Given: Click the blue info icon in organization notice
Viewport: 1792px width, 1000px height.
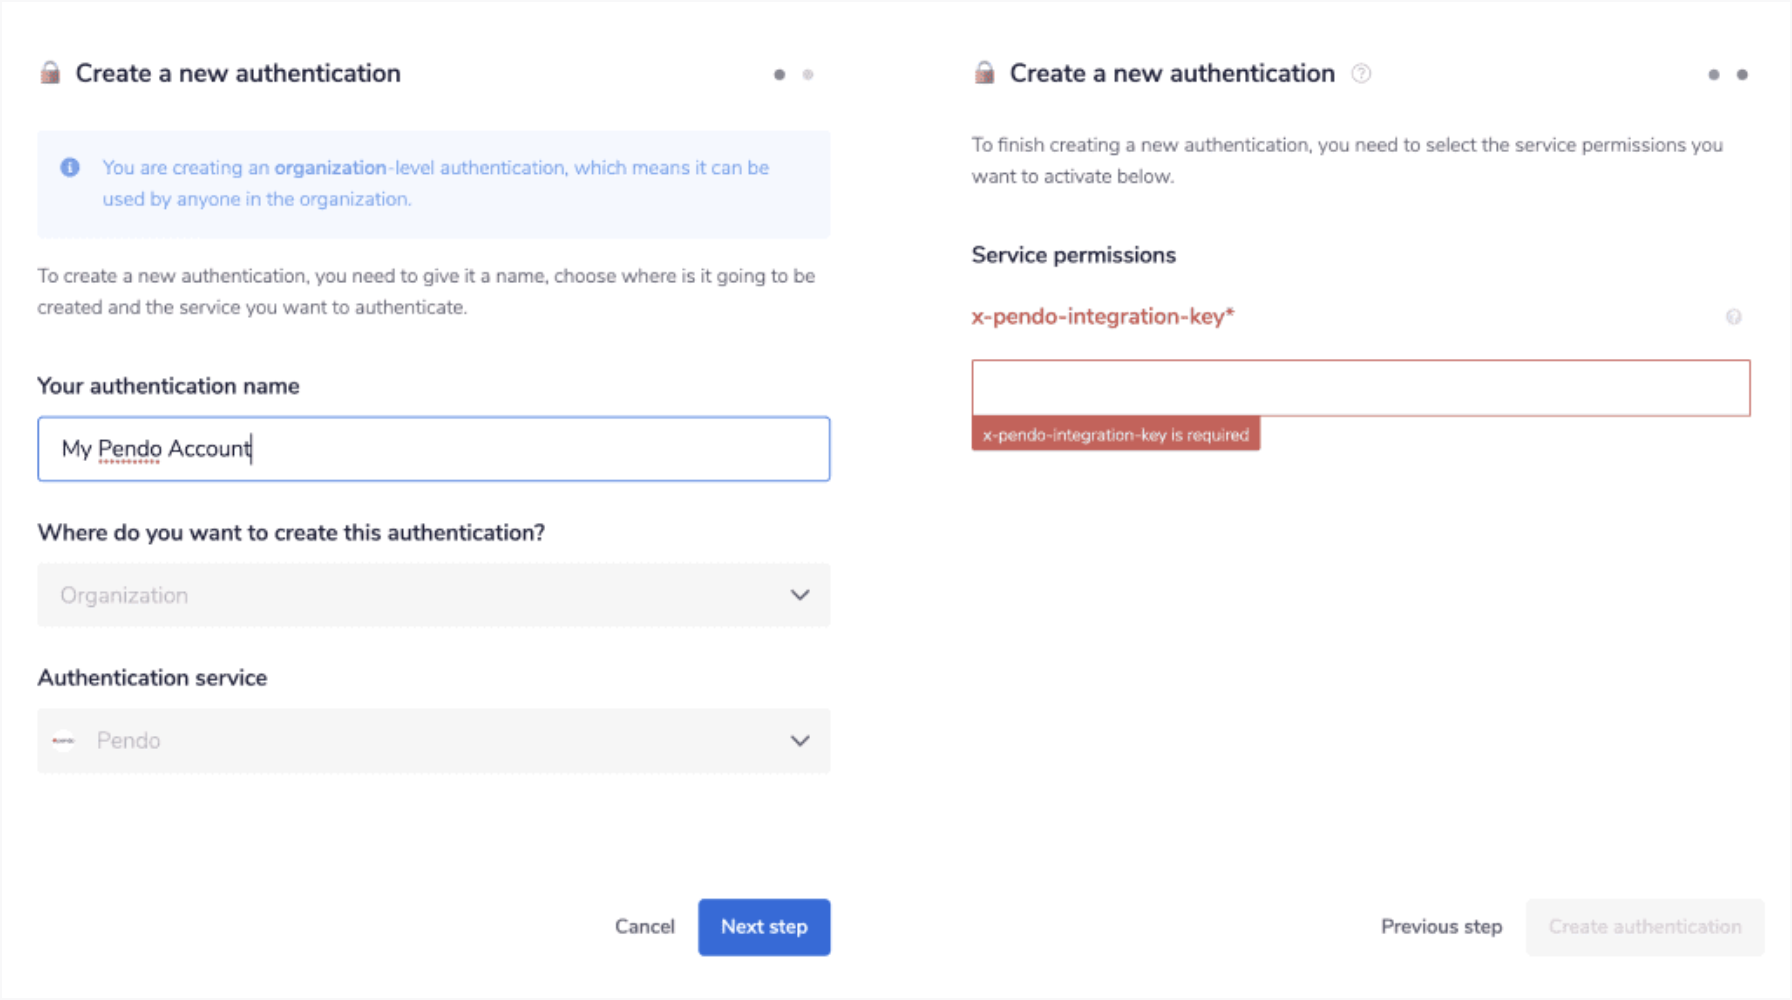Looking at the screenshot, I should [70, 167].
